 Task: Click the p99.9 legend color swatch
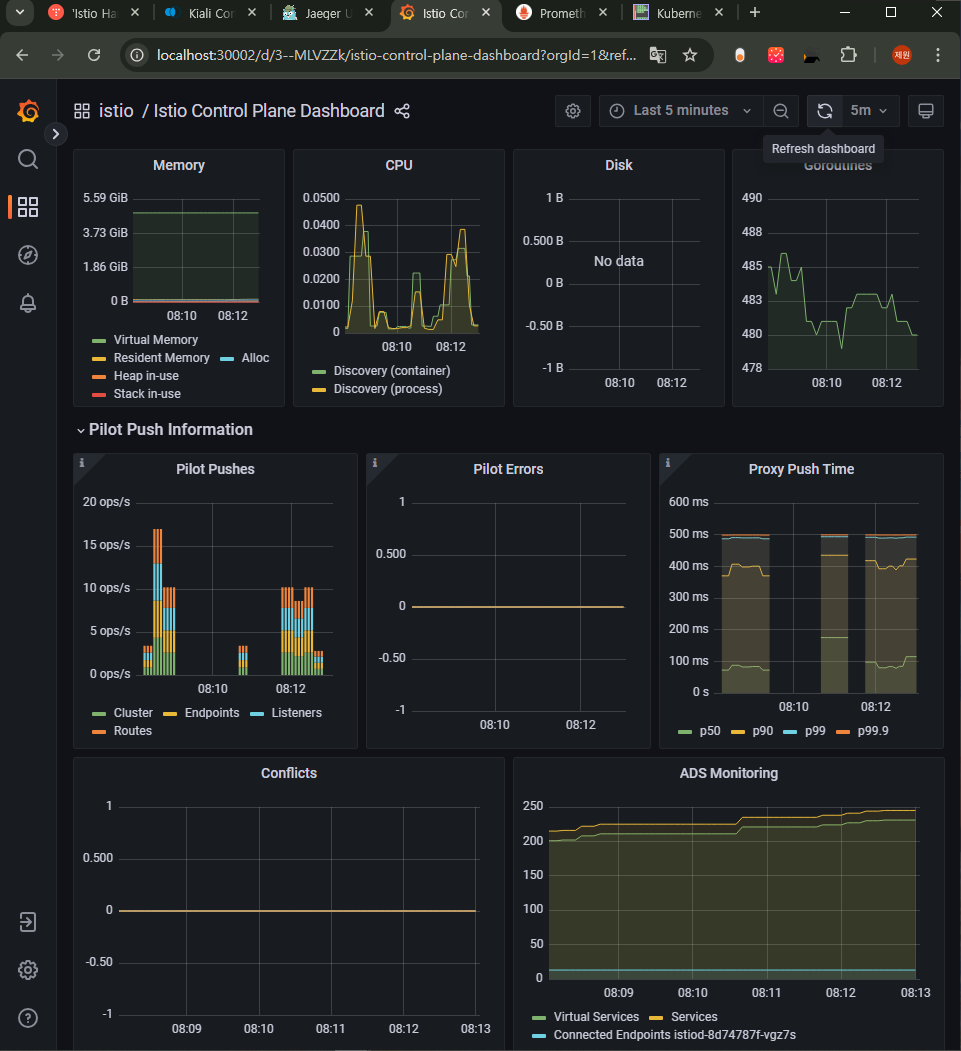(x=843, y=732)
